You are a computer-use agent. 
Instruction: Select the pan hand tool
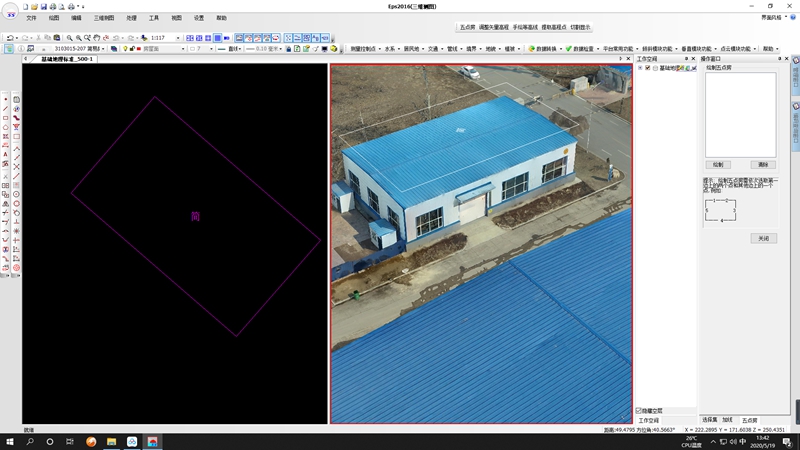tap(96, 38)
